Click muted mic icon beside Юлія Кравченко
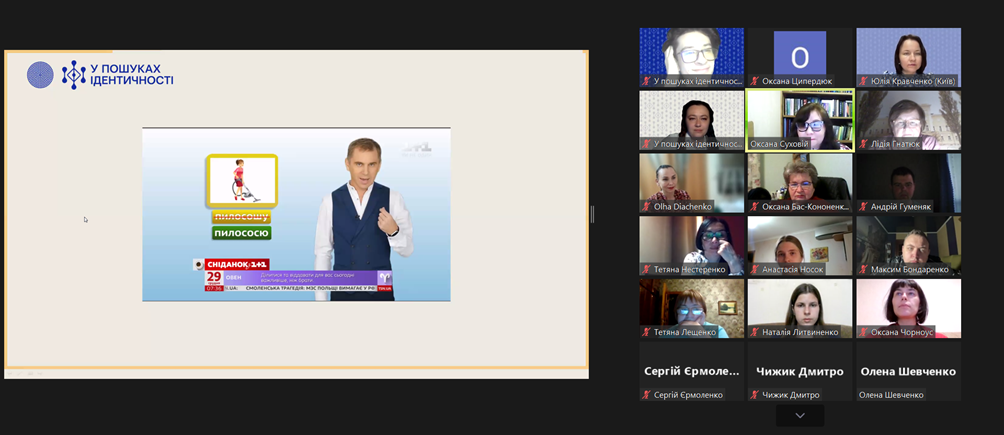 [x=863, y=82]
